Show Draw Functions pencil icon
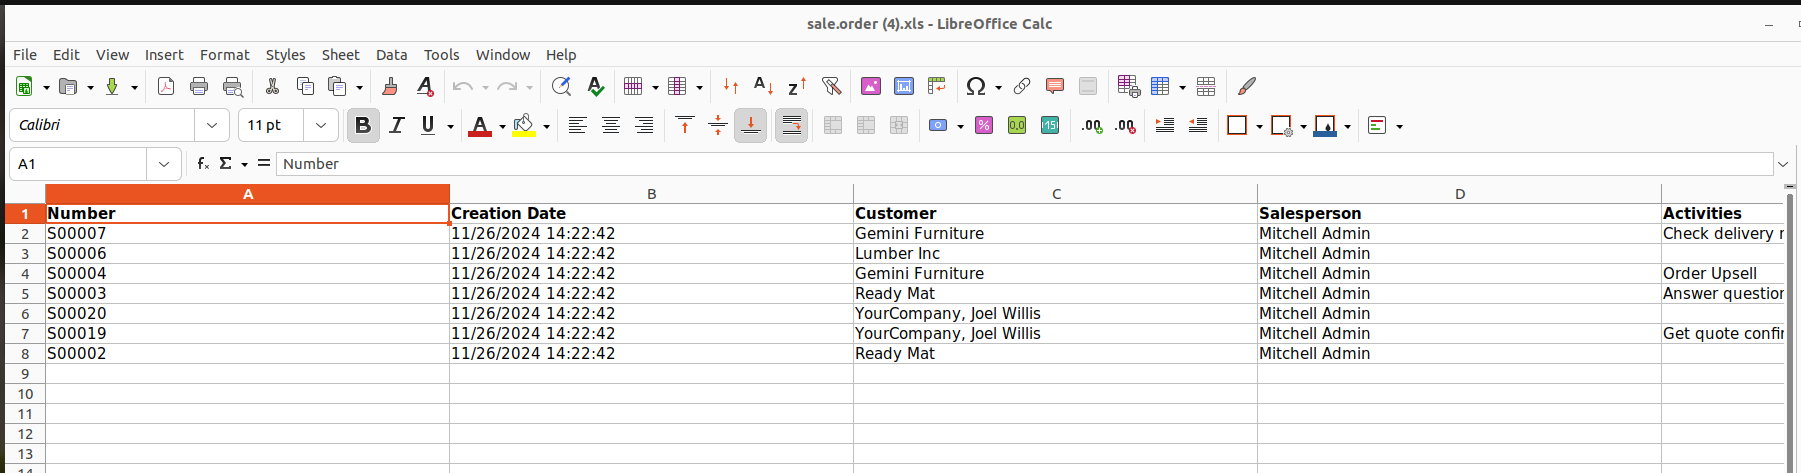 coord(1246,87)
